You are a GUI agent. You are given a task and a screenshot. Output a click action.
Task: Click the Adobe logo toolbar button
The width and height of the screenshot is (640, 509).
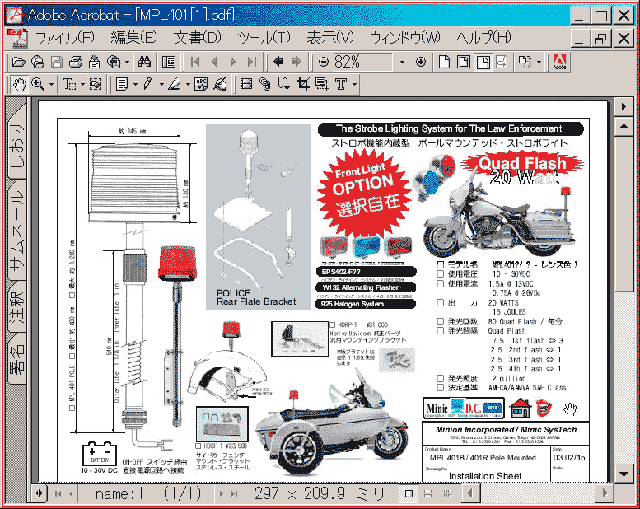(x=560, y=62)
